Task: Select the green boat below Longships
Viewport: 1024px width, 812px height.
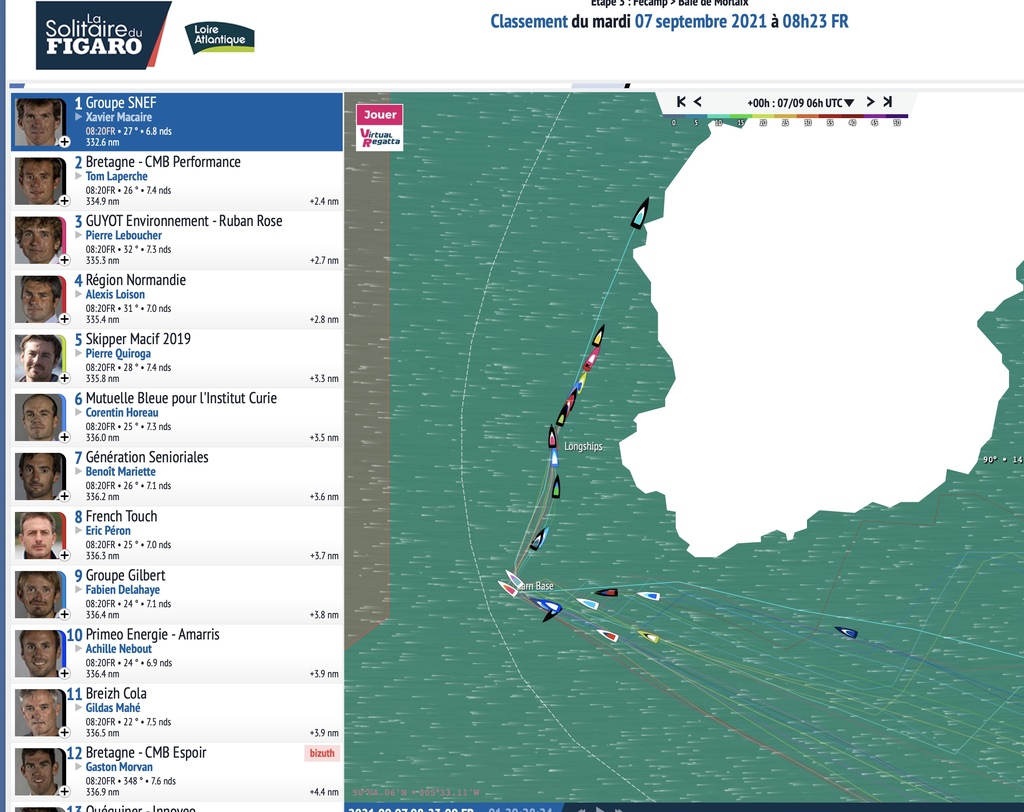Action: pyautogui.click(x=556, y=487)
